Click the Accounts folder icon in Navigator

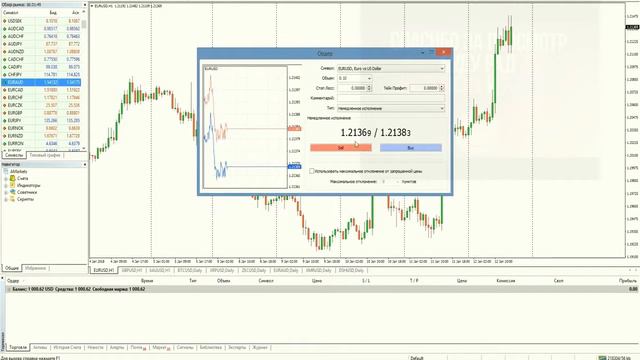click(x=13, y=178)
